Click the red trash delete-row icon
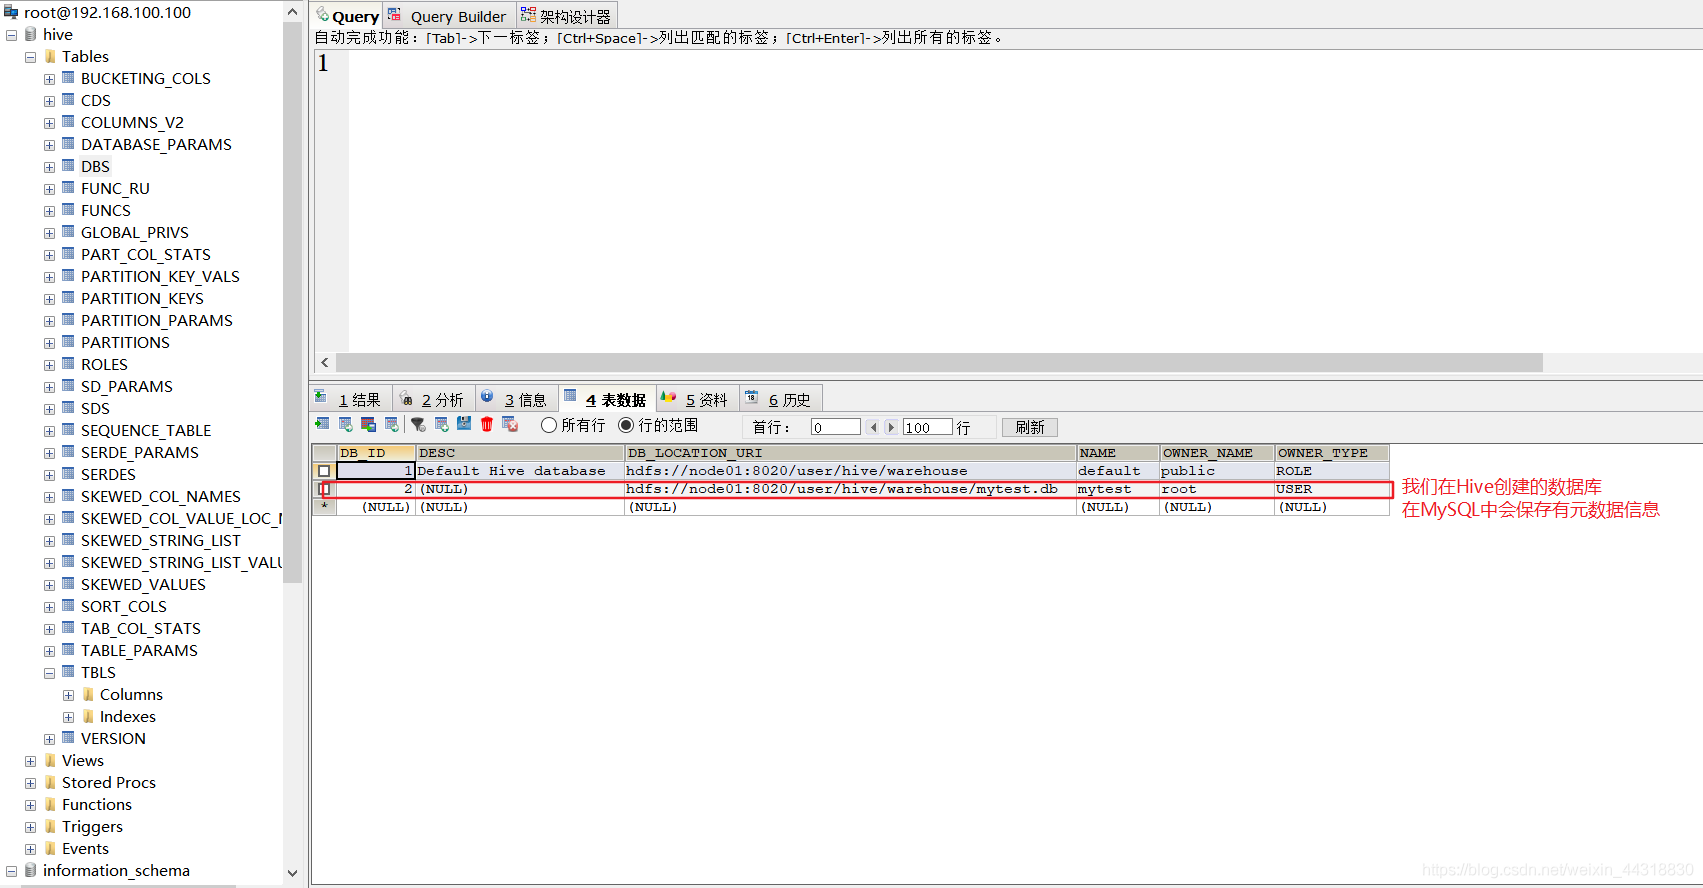 (x=487, y=424)
